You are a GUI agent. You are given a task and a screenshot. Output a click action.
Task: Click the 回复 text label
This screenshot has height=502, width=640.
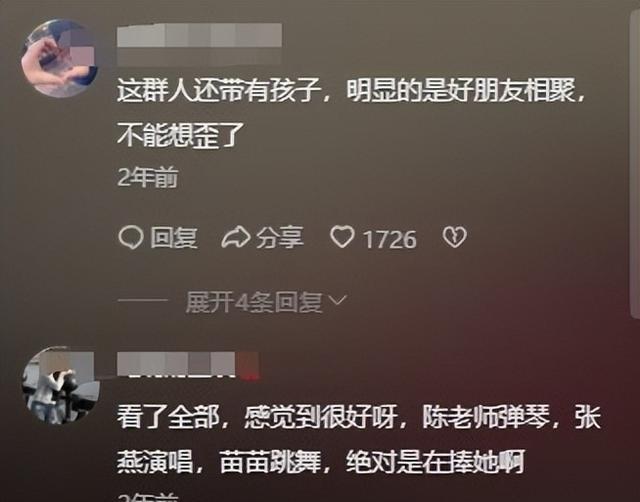tap(174, 238)
